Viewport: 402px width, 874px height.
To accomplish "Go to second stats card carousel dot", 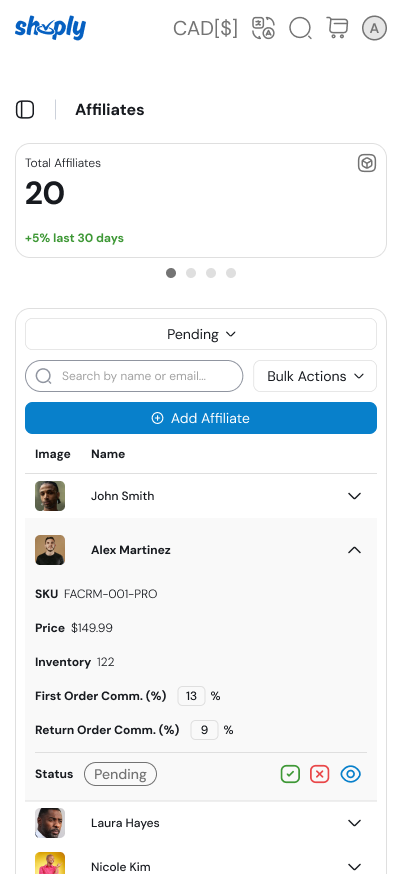I will coord(191,273).
